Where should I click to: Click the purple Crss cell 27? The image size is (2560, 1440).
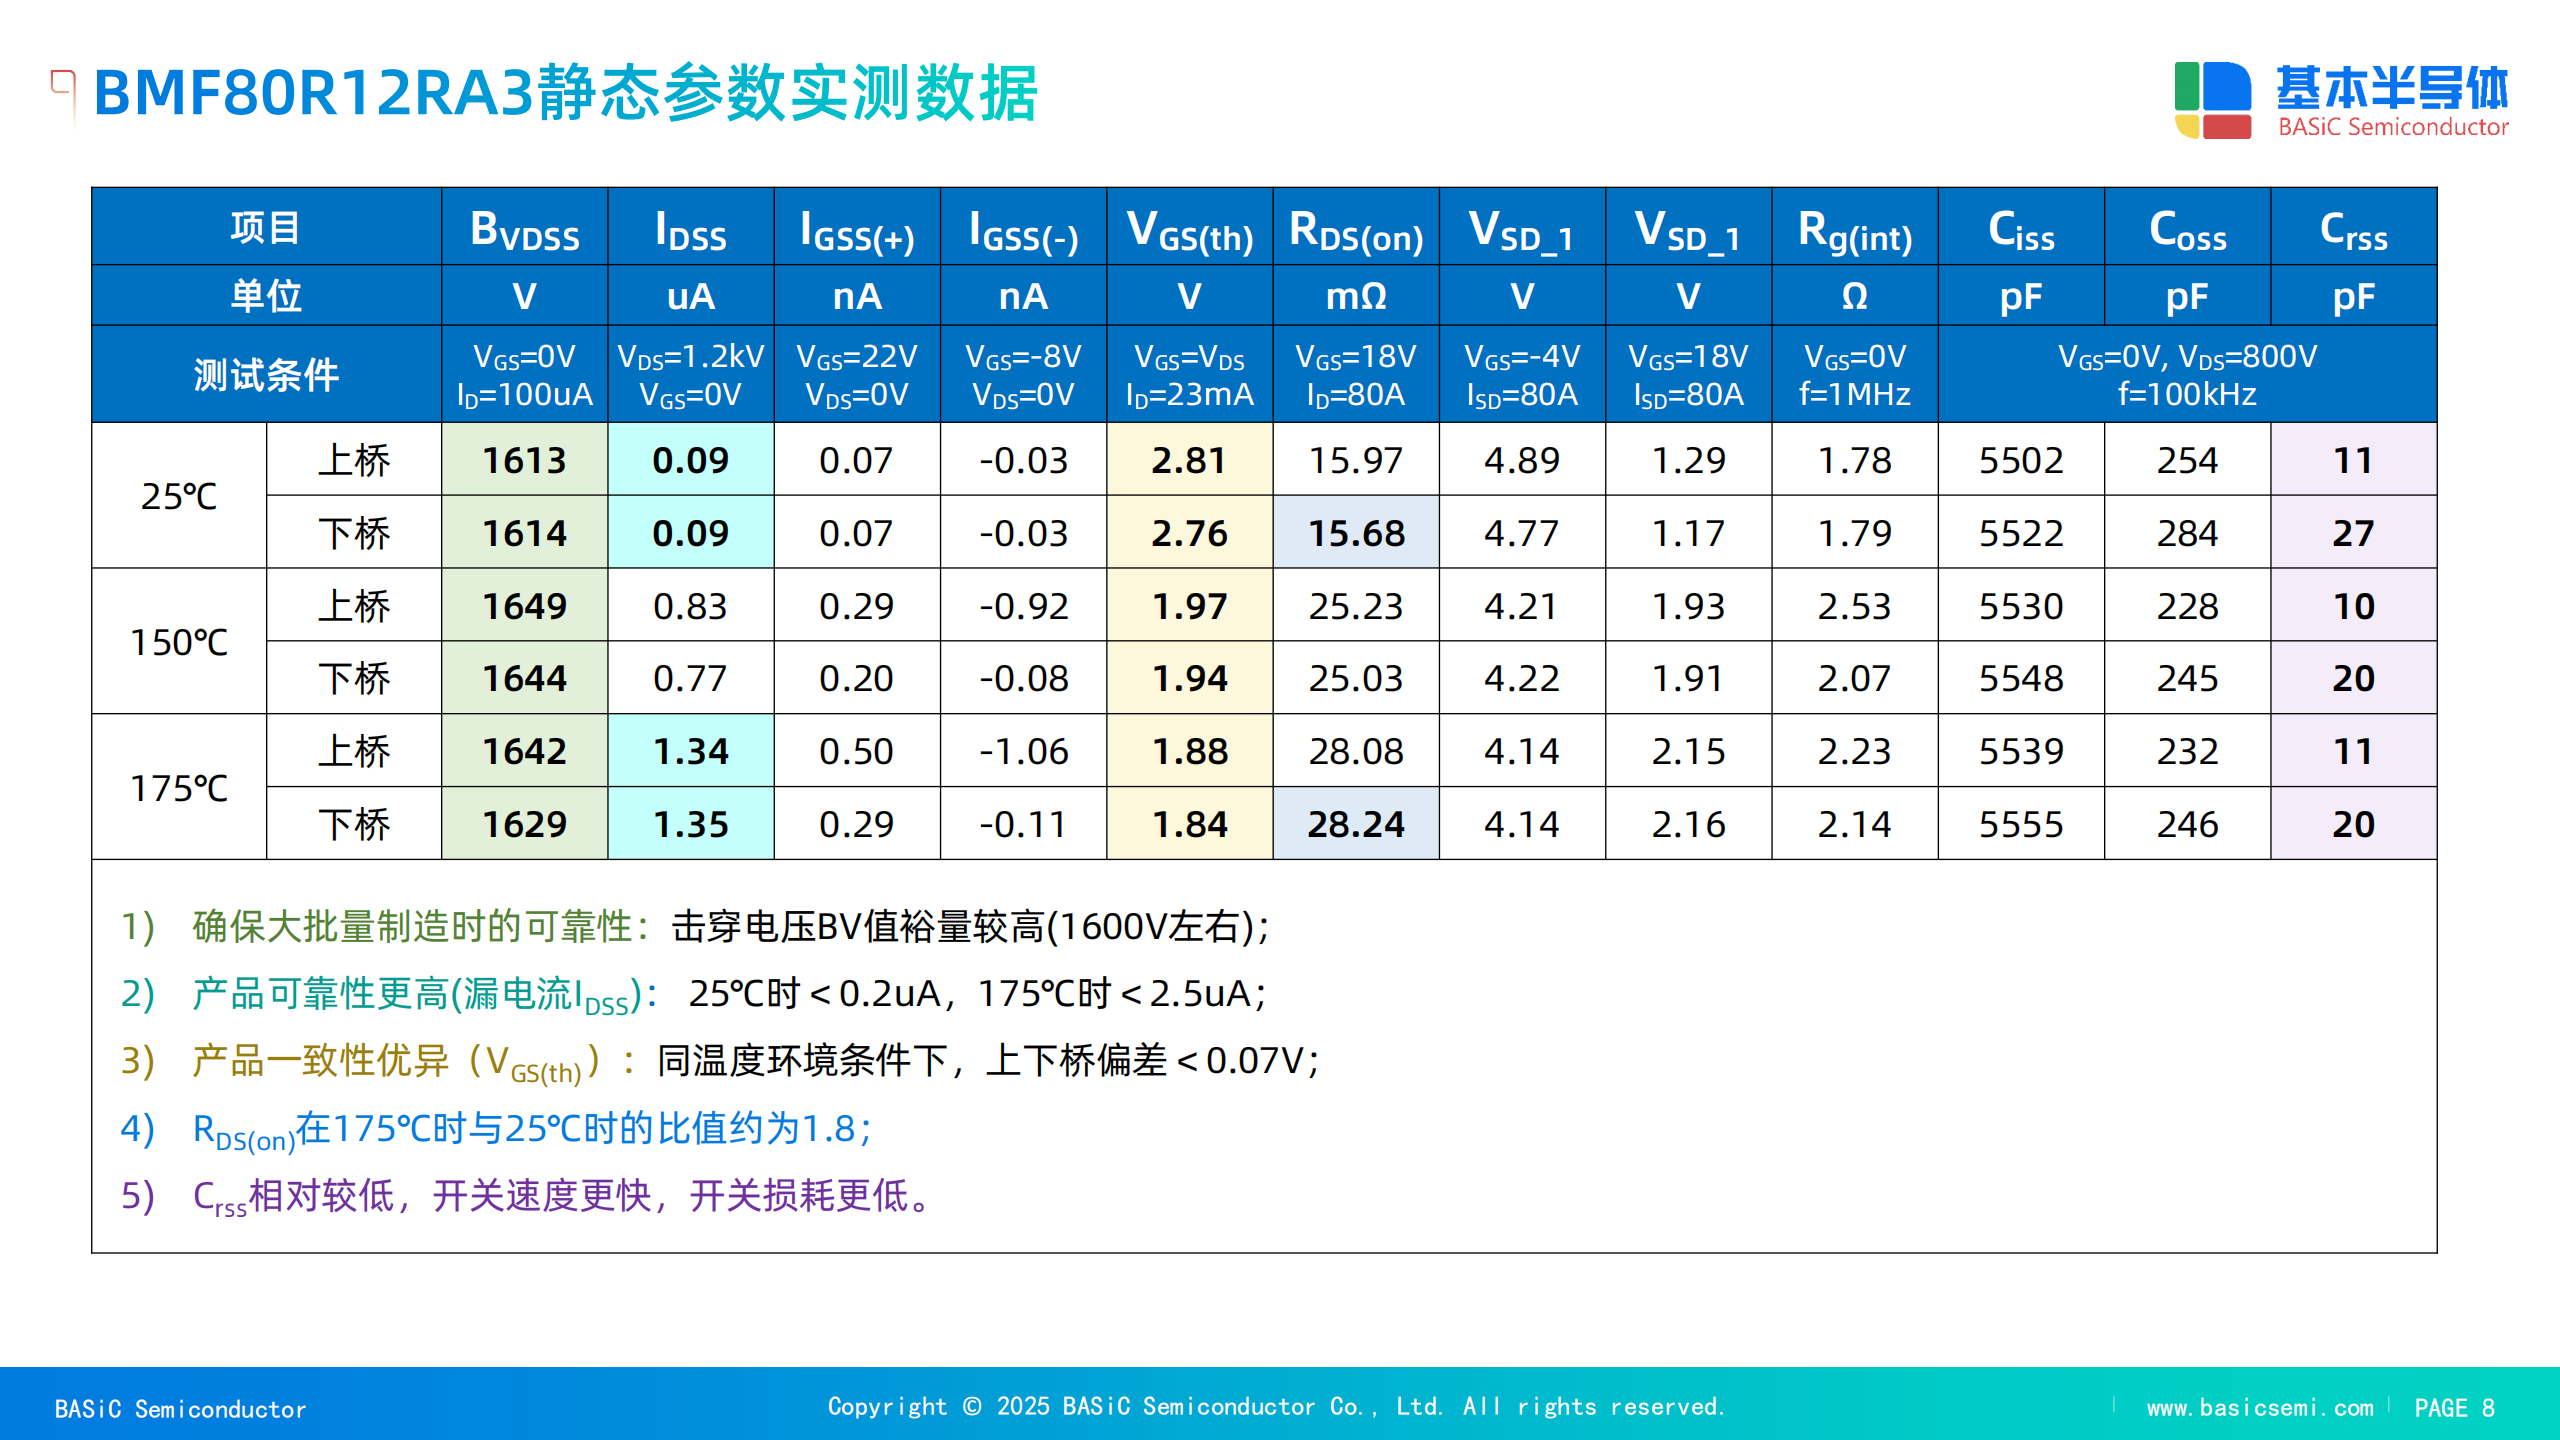point(2352,533)
